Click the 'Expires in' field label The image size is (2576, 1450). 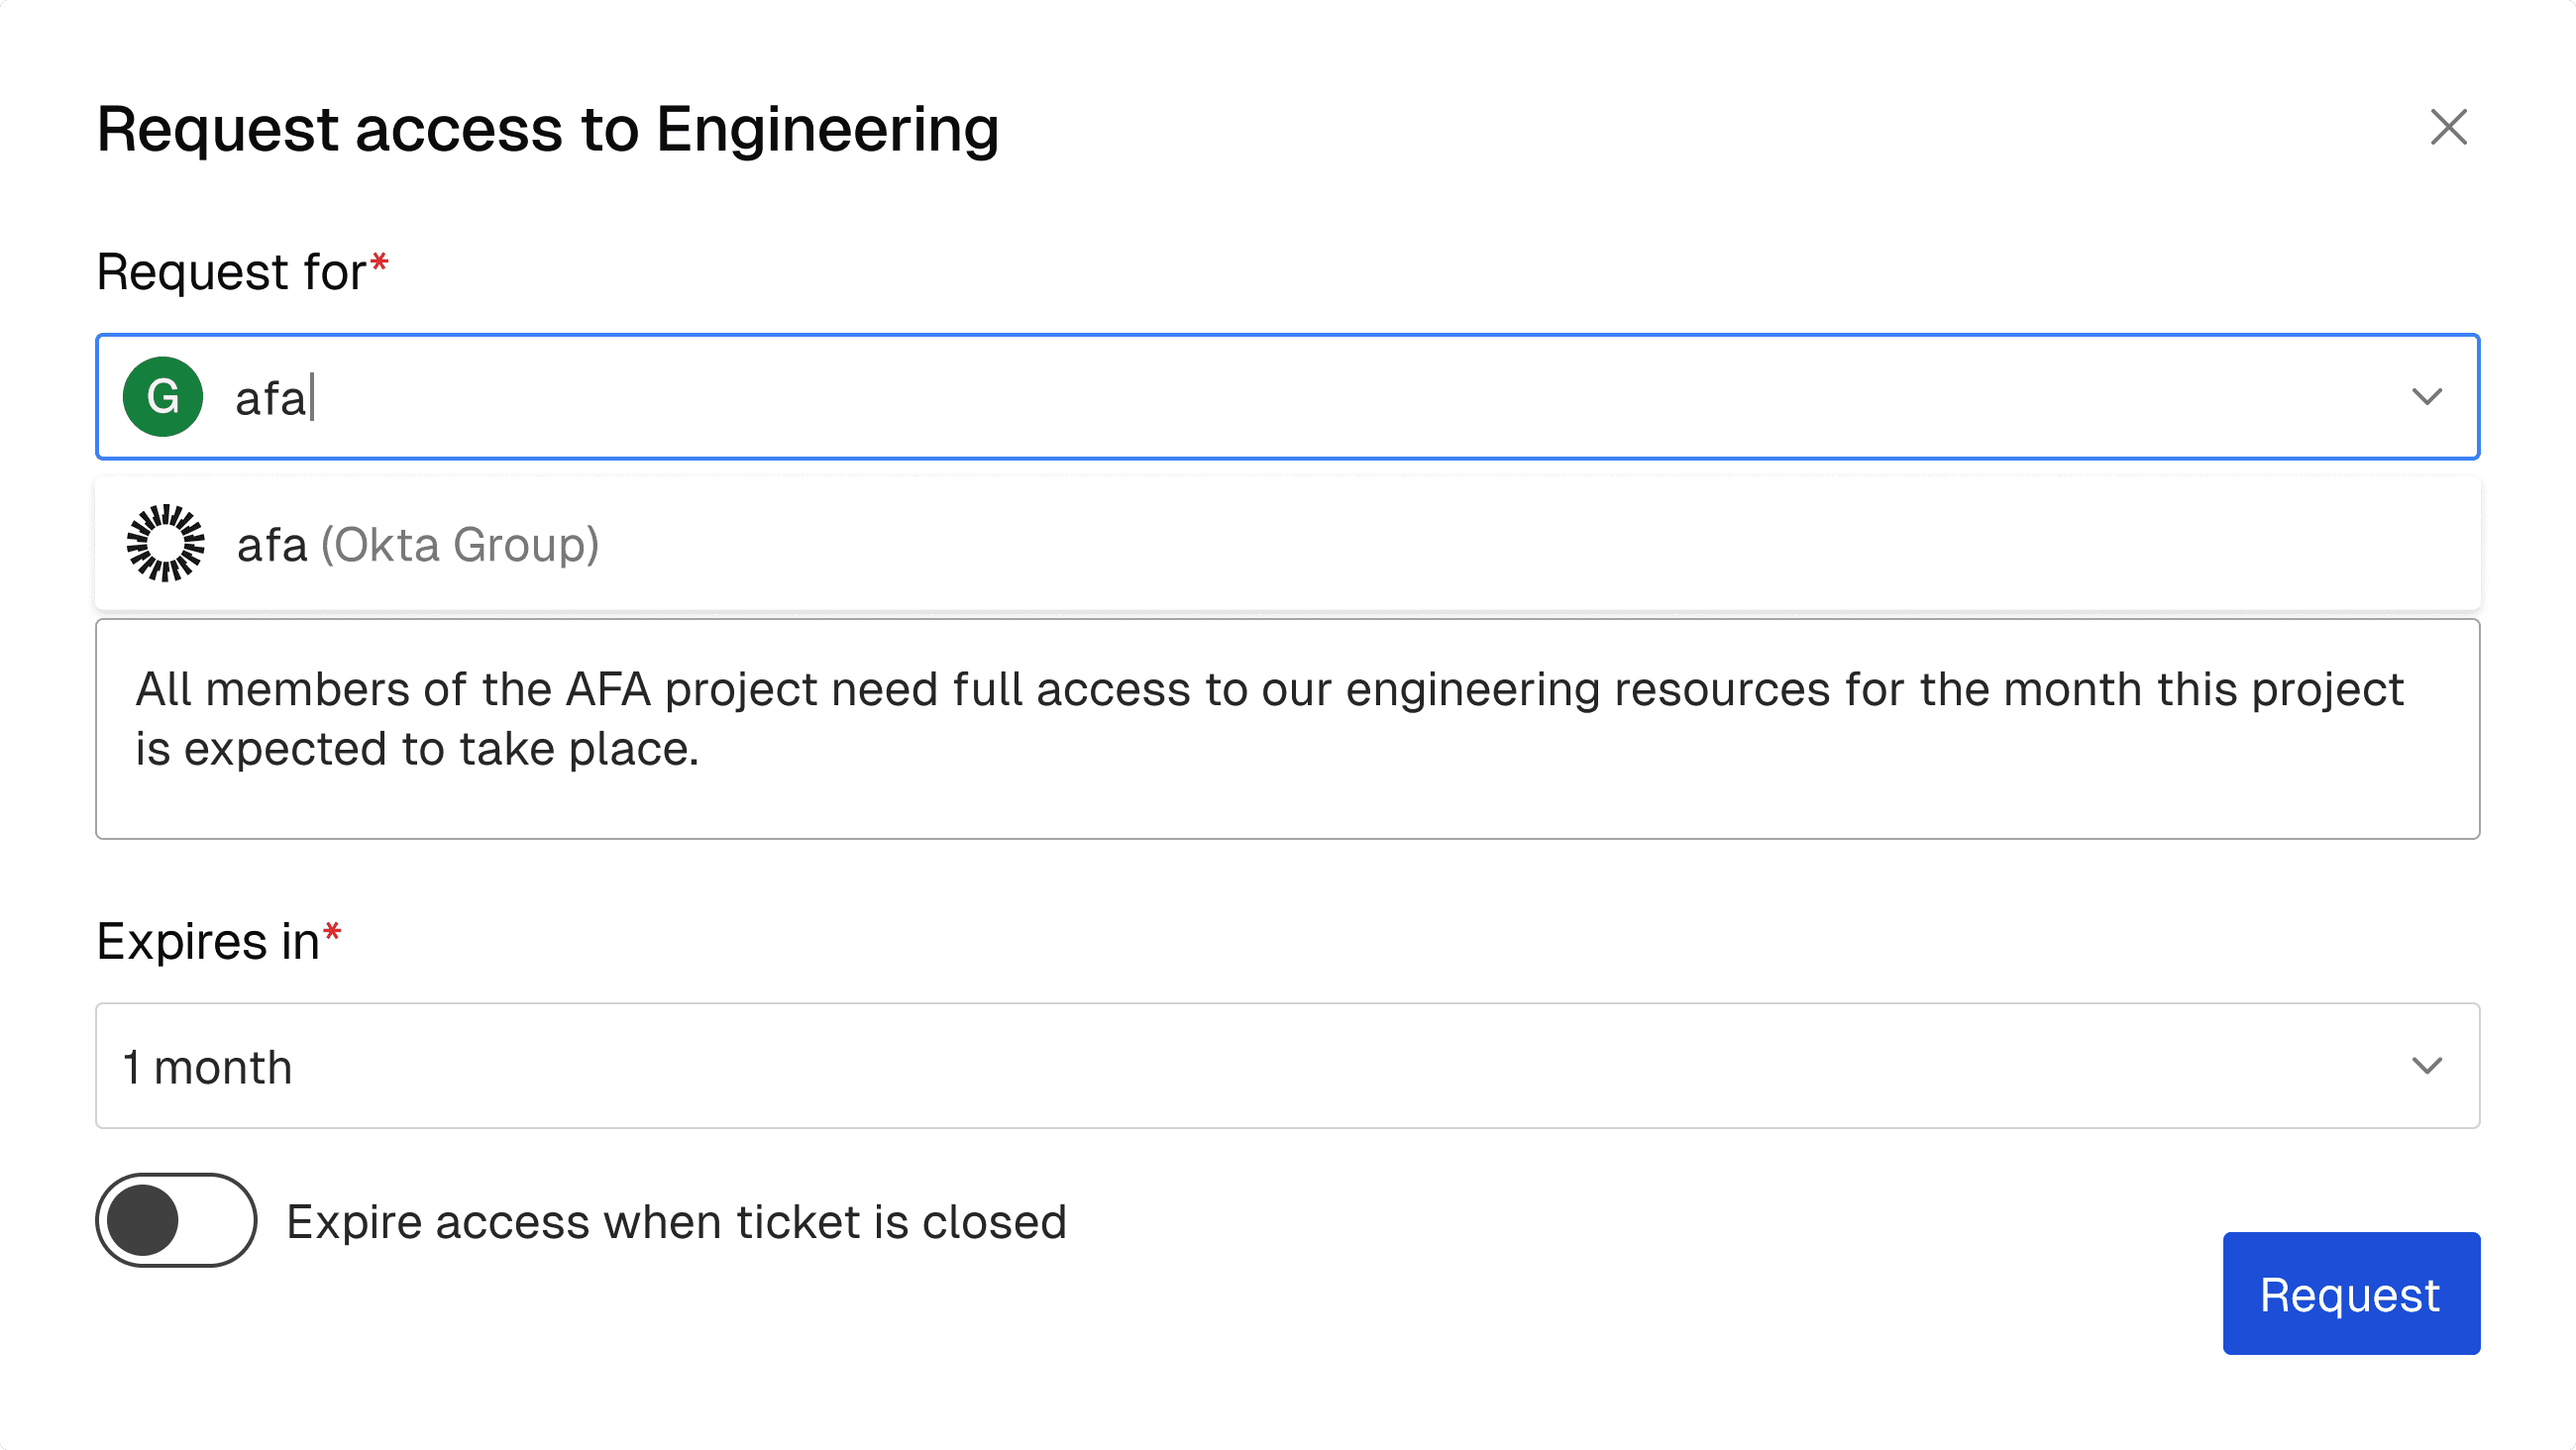click(208, 942)
